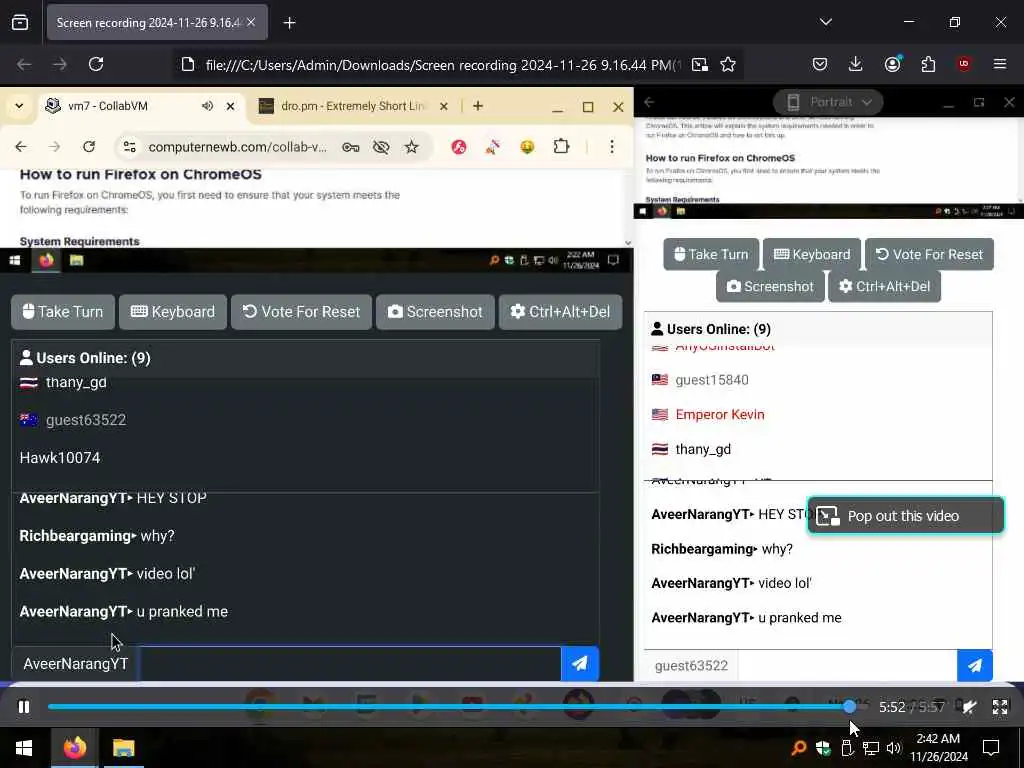The width and height of the screenshot is (1024, 768).
Task: Open Chrome three-dot menu
Action: [x=611, y=147]
